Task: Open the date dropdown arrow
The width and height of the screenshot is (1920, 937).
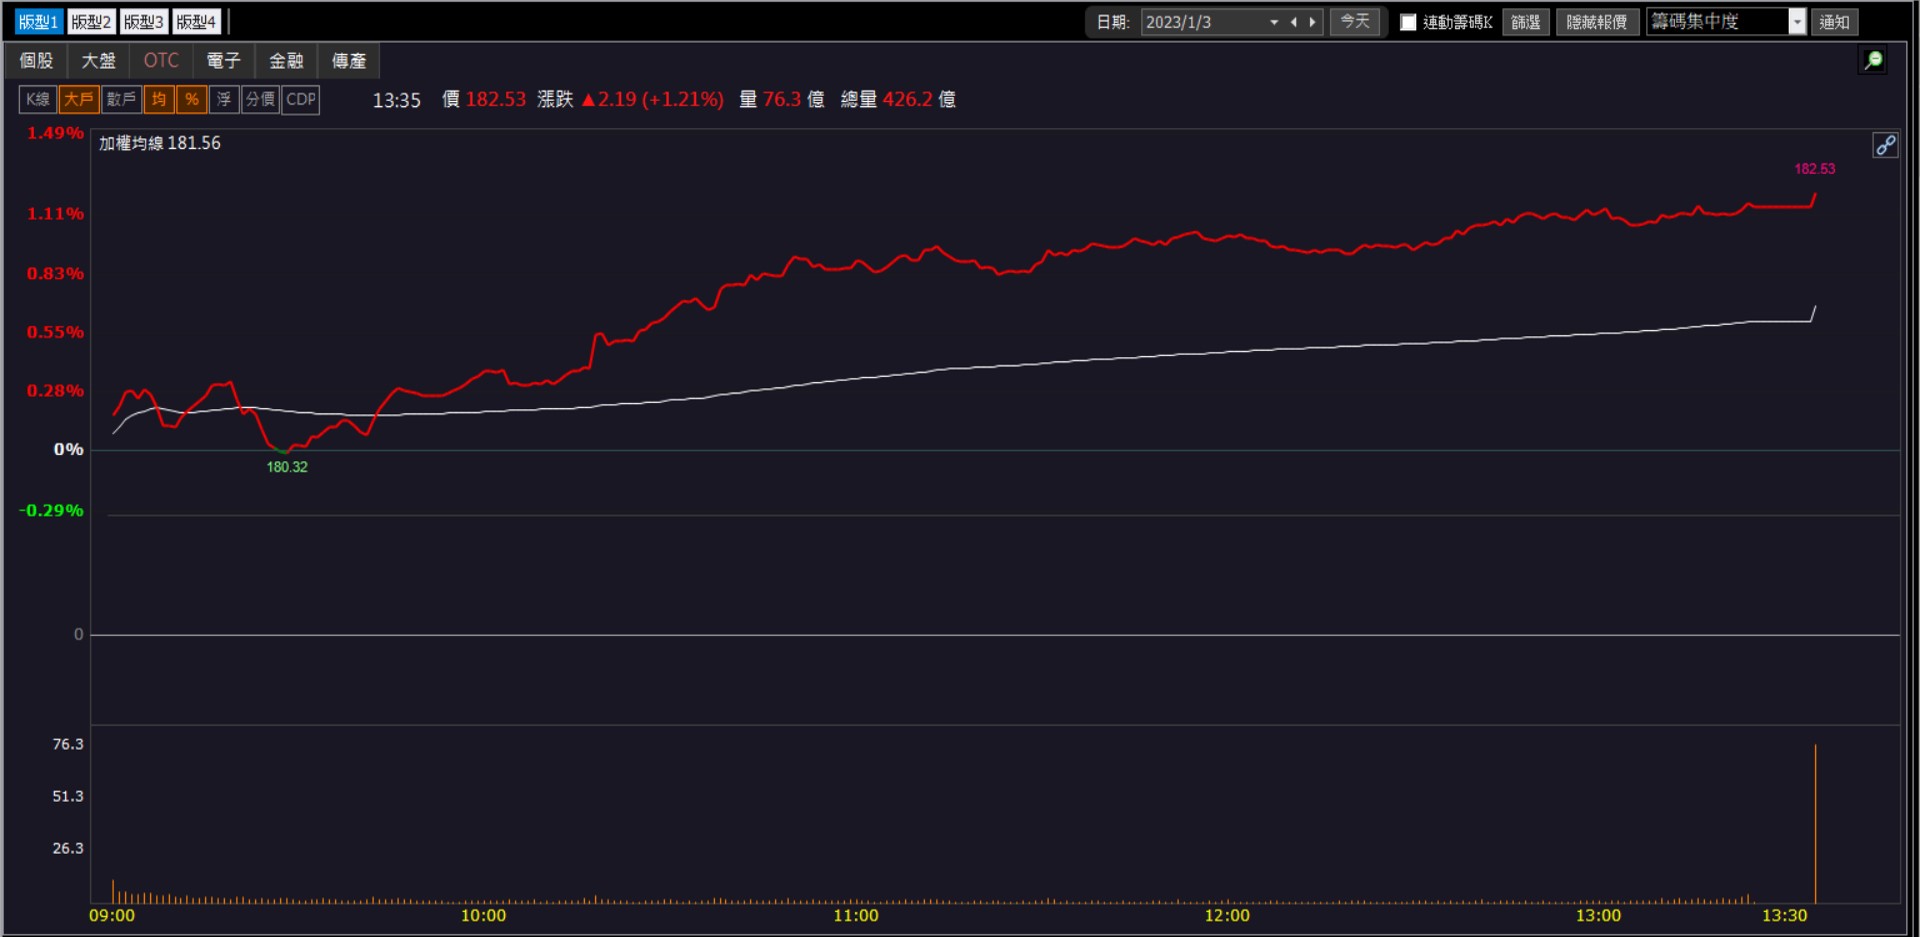Action: (1274, 22)
